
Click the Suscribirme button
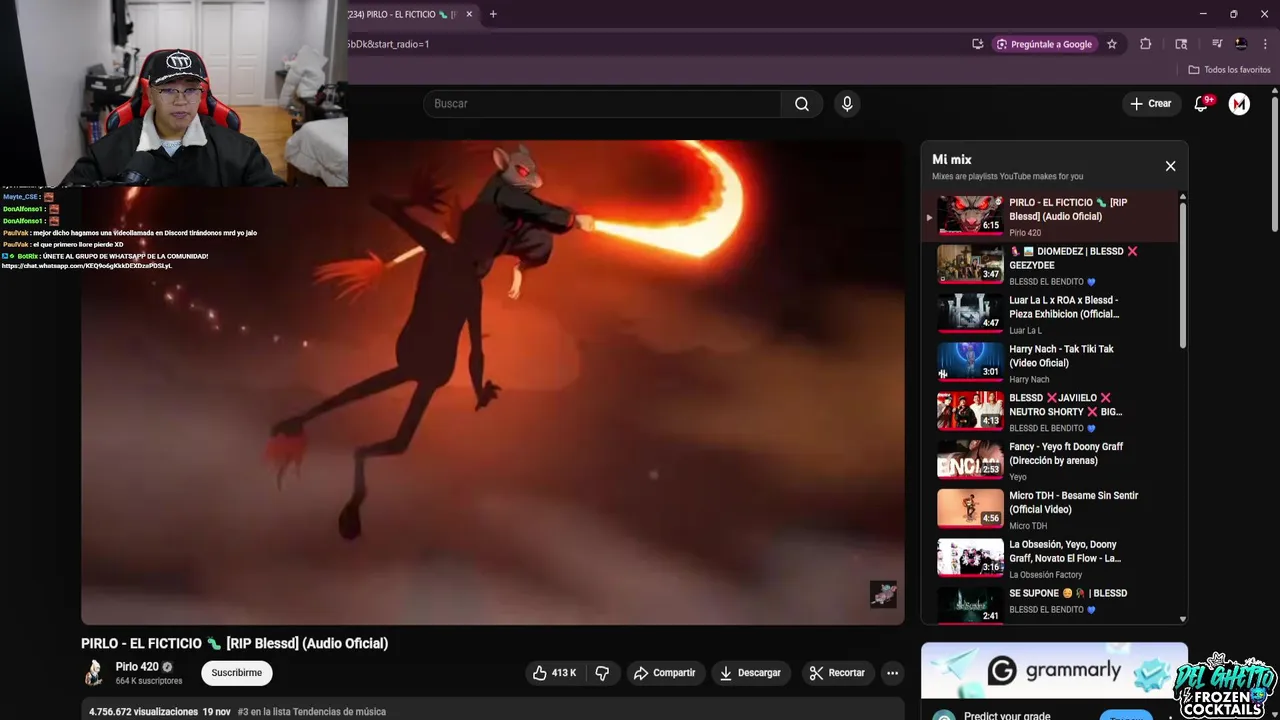237,673
